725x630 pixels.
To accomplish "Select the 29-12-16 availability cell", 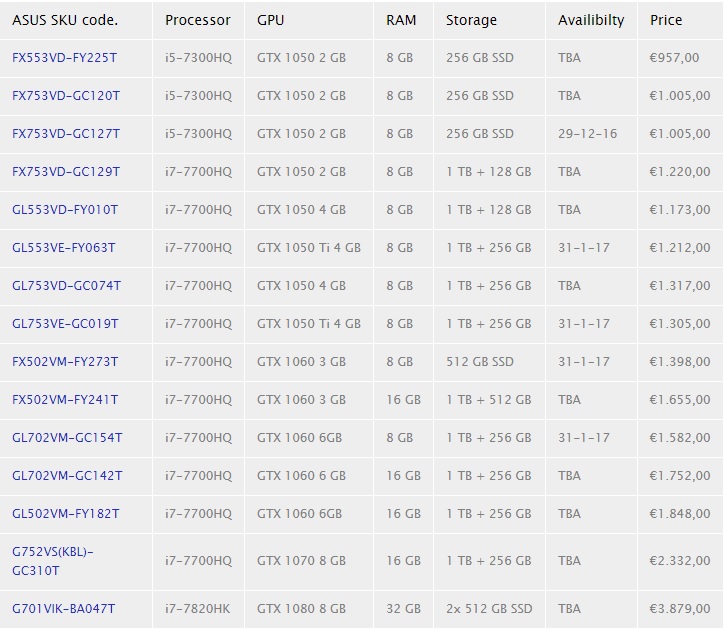I will (587, 134).
